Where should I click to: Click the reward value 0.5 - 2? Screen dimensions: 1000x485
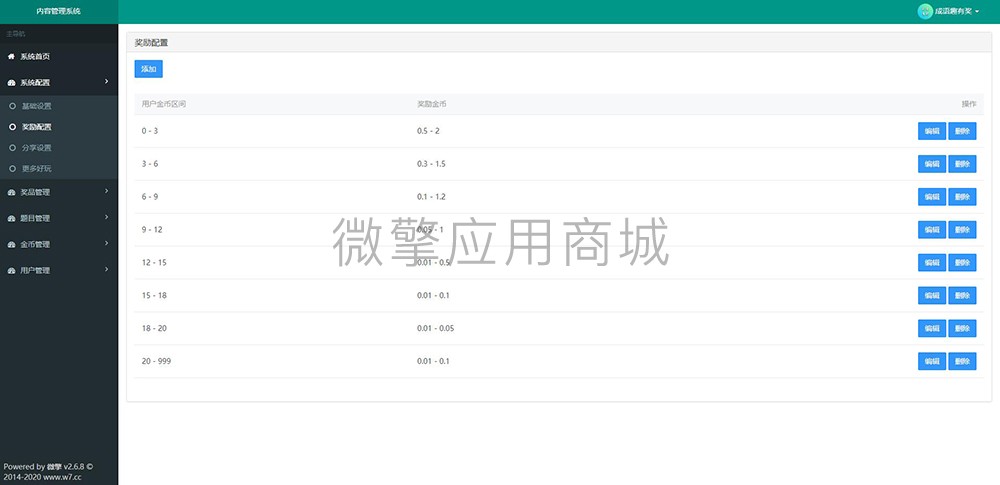tap(429, 131)
